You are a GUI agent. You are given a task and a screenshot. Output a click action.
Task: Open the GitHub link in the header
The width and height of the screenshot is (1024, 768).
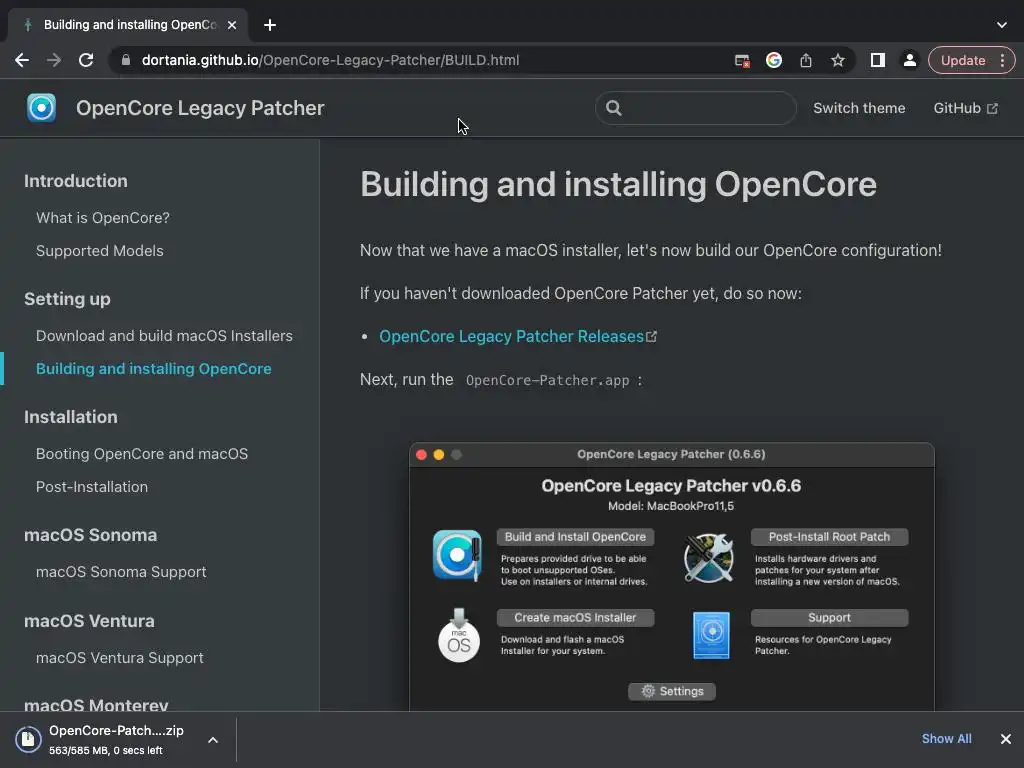pos(965,108)
